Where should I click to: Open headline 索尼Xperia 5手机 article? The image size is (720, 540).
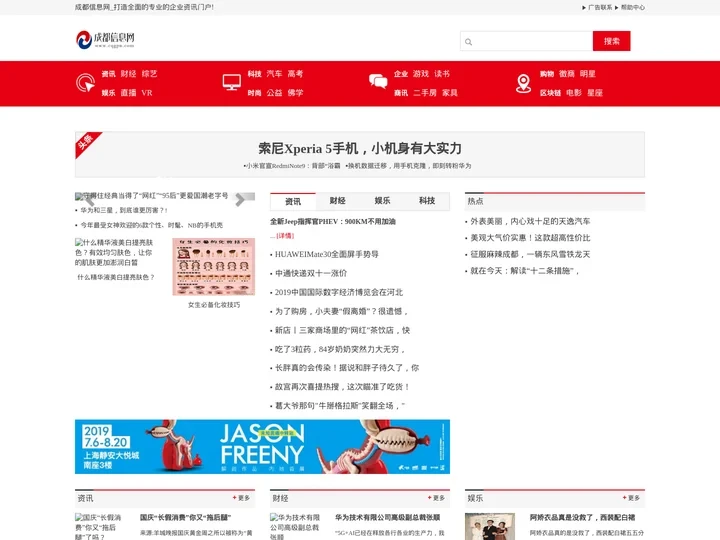tap(360, 148)
